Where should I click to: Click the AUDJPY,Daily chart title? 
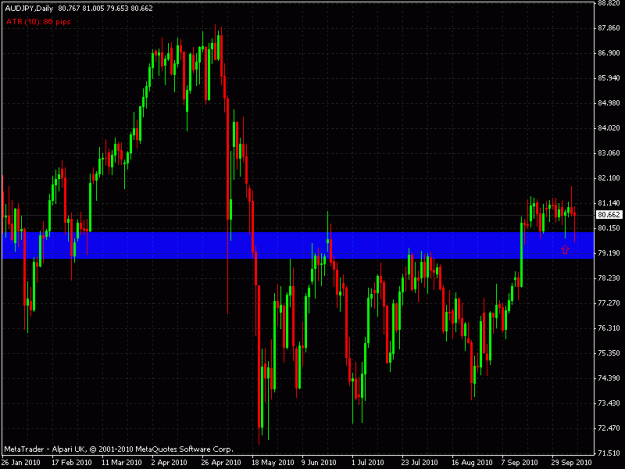coord(29,8)
